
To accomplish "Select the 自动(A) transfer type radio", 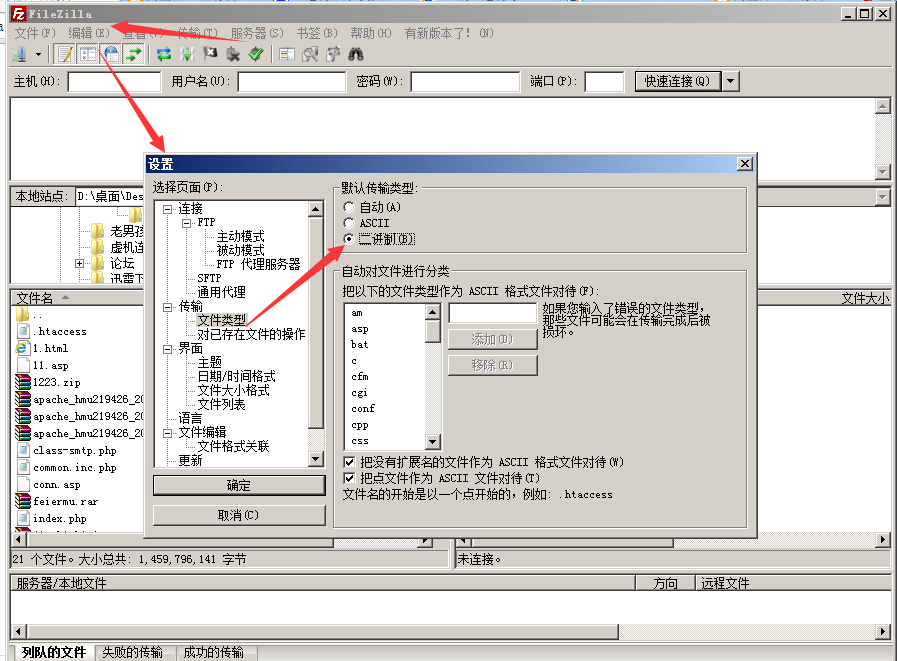I will tap(348, 207).
